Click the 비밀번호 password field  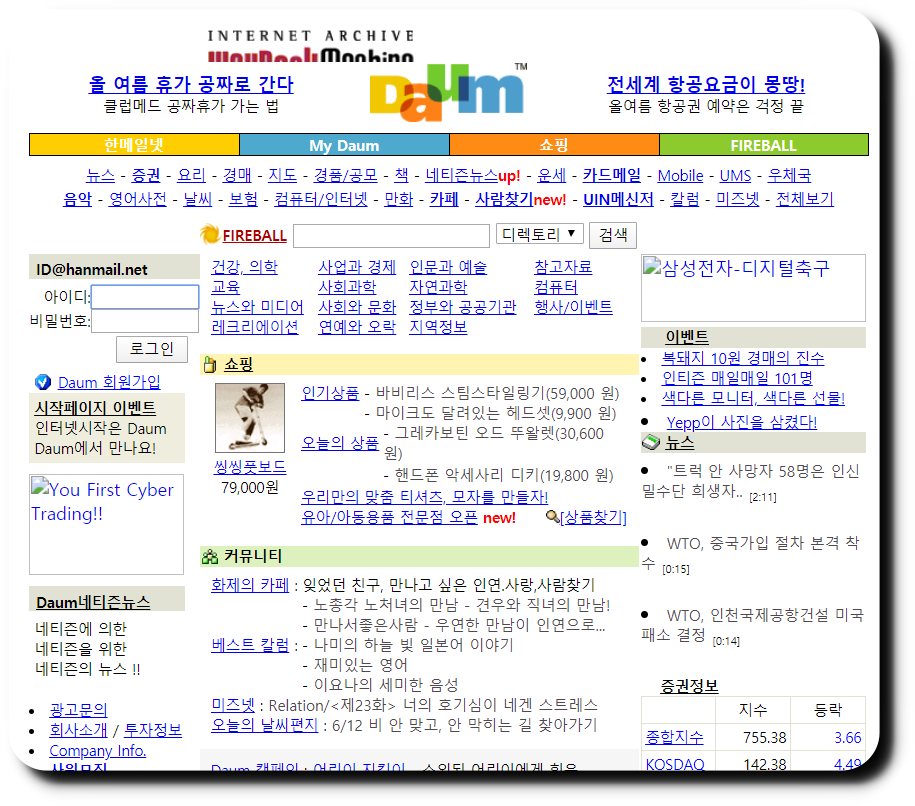click(x=145, y=321)
